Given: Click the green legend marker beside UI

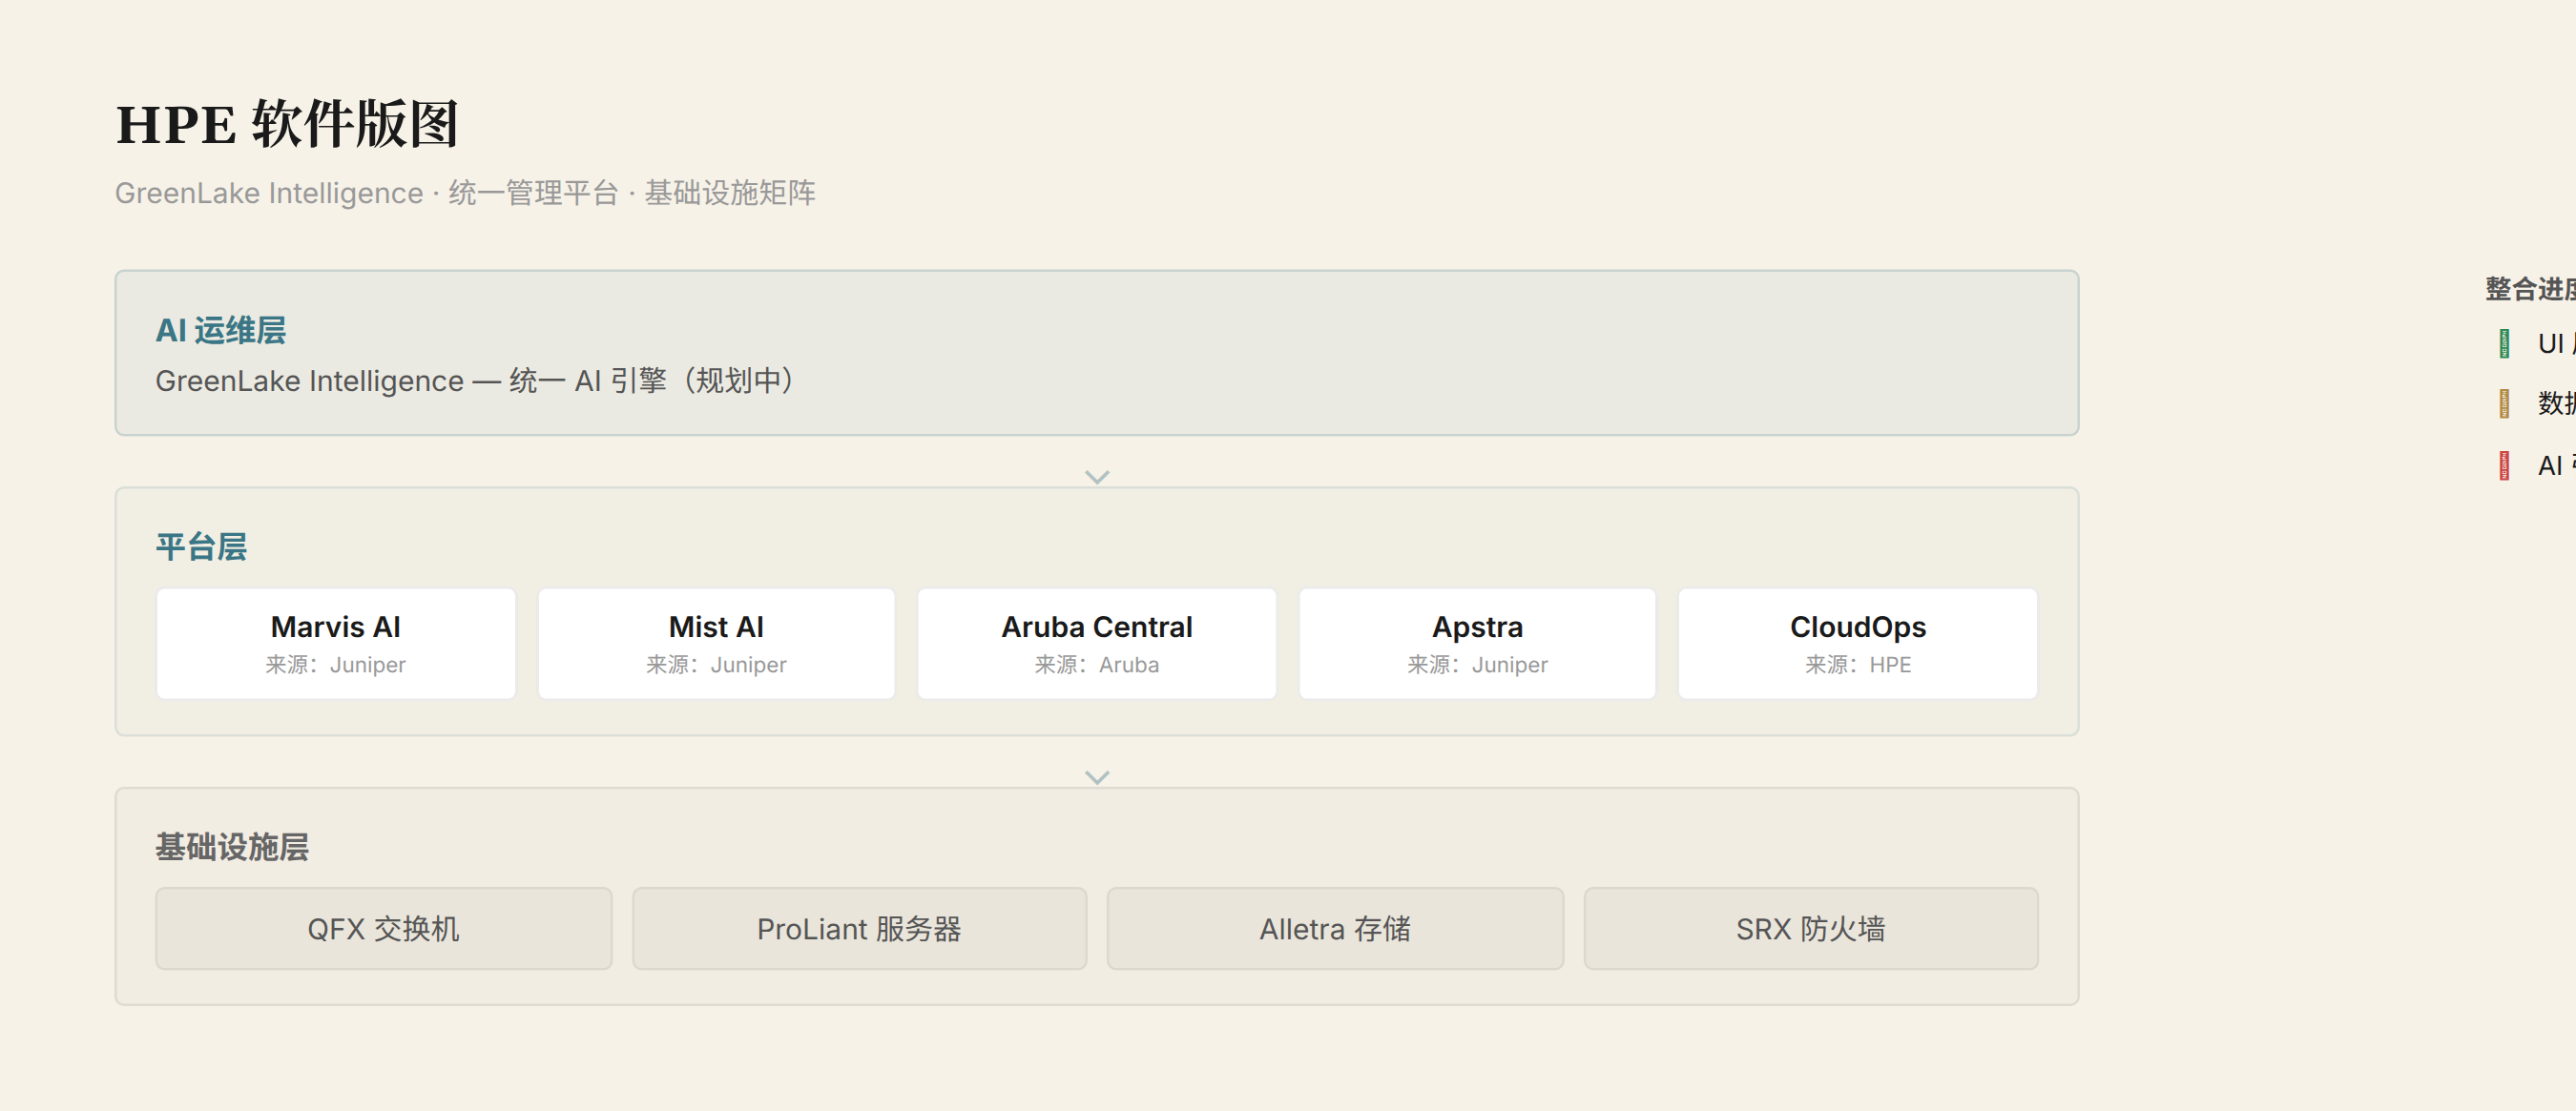Looking at the screenshot, I should 2504,343.
